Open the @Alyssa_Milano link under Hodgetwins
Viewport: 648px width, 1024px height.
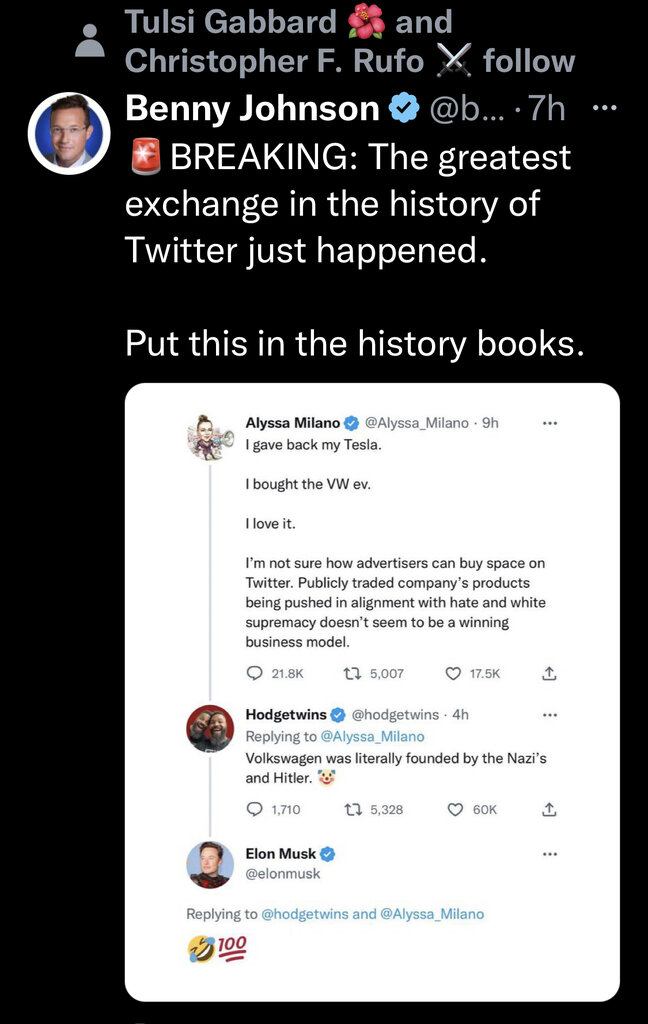pyautogui.click(x=372, y=737)
